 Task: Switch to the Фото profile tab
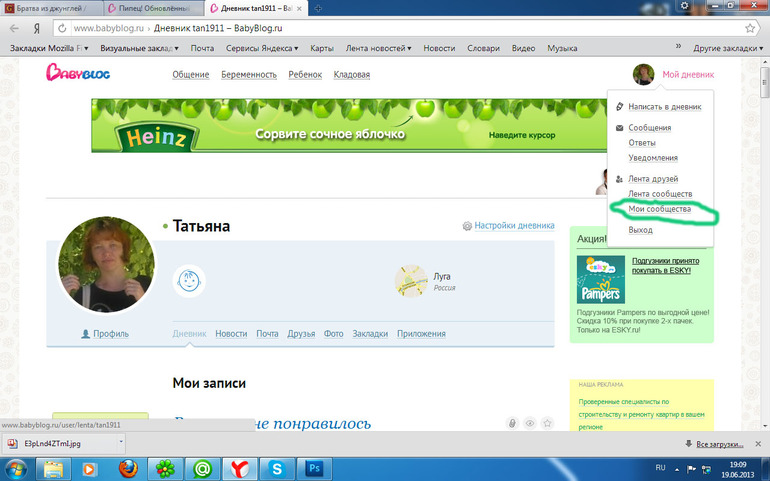coord(333,334)
